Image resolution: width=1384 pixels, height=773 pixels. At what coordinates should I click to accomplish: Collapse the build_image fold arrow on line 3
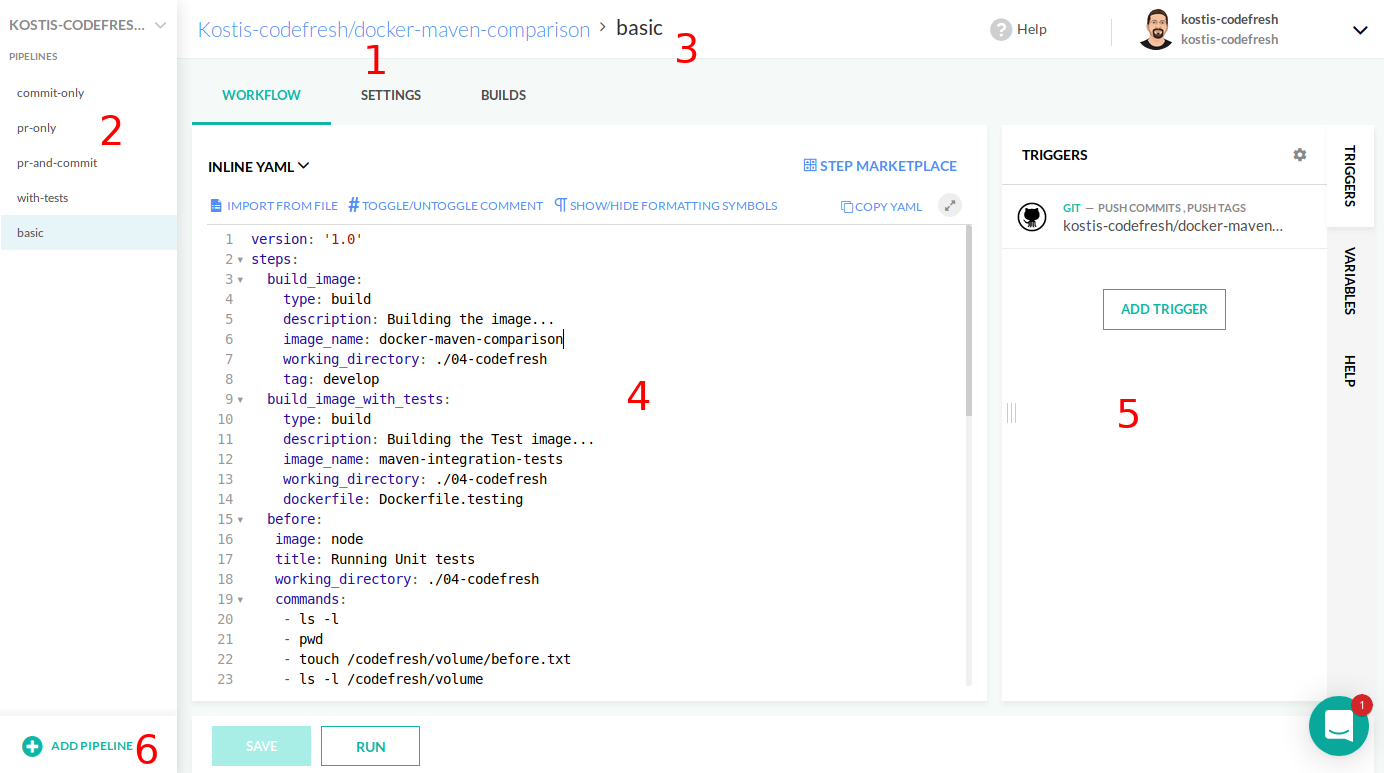pos(241,280)
